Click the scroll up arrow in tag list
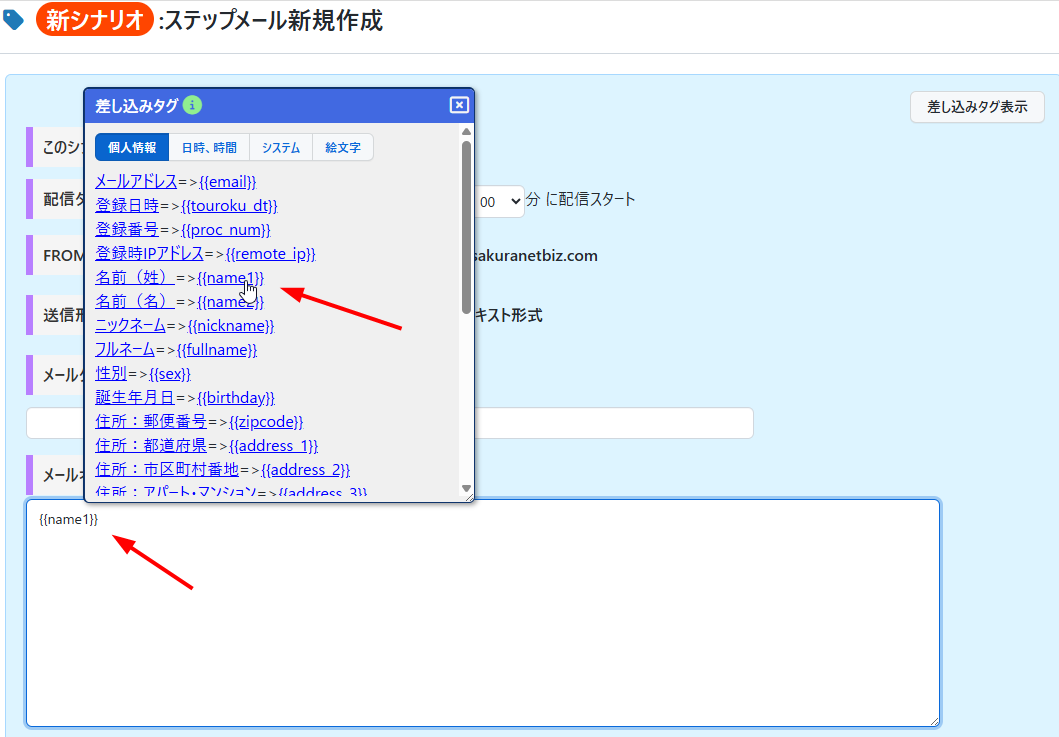 [466, 131]
